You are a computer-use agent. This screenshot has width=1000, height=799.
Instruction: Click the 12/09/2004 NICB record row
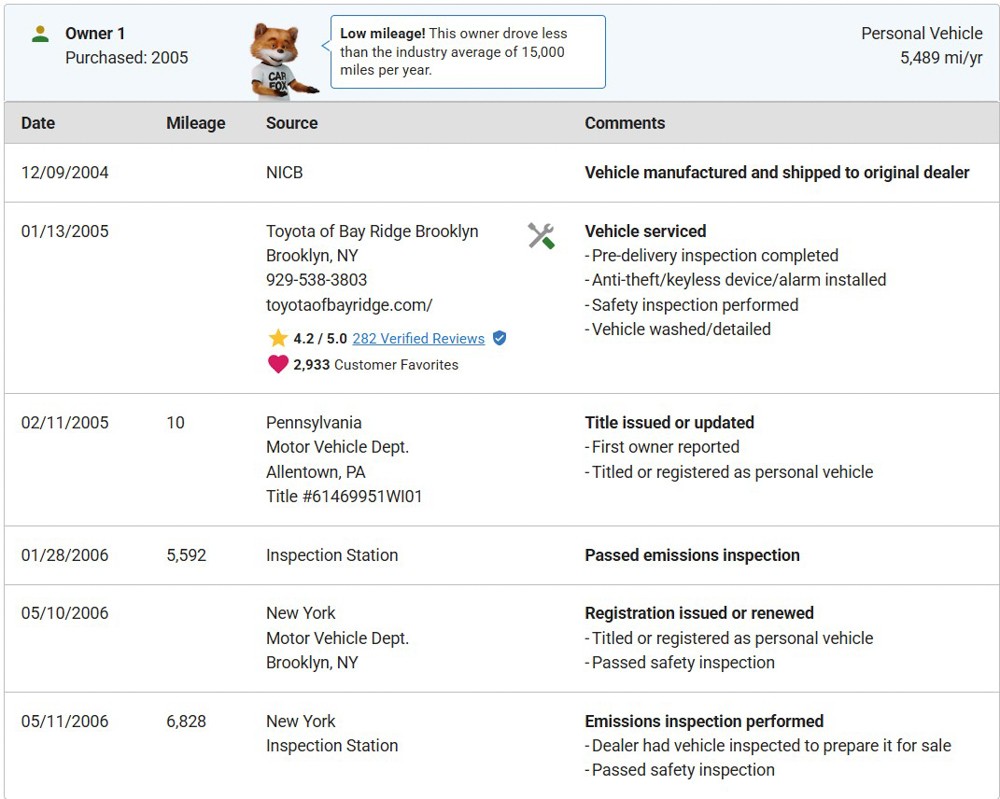click(500, 172)
